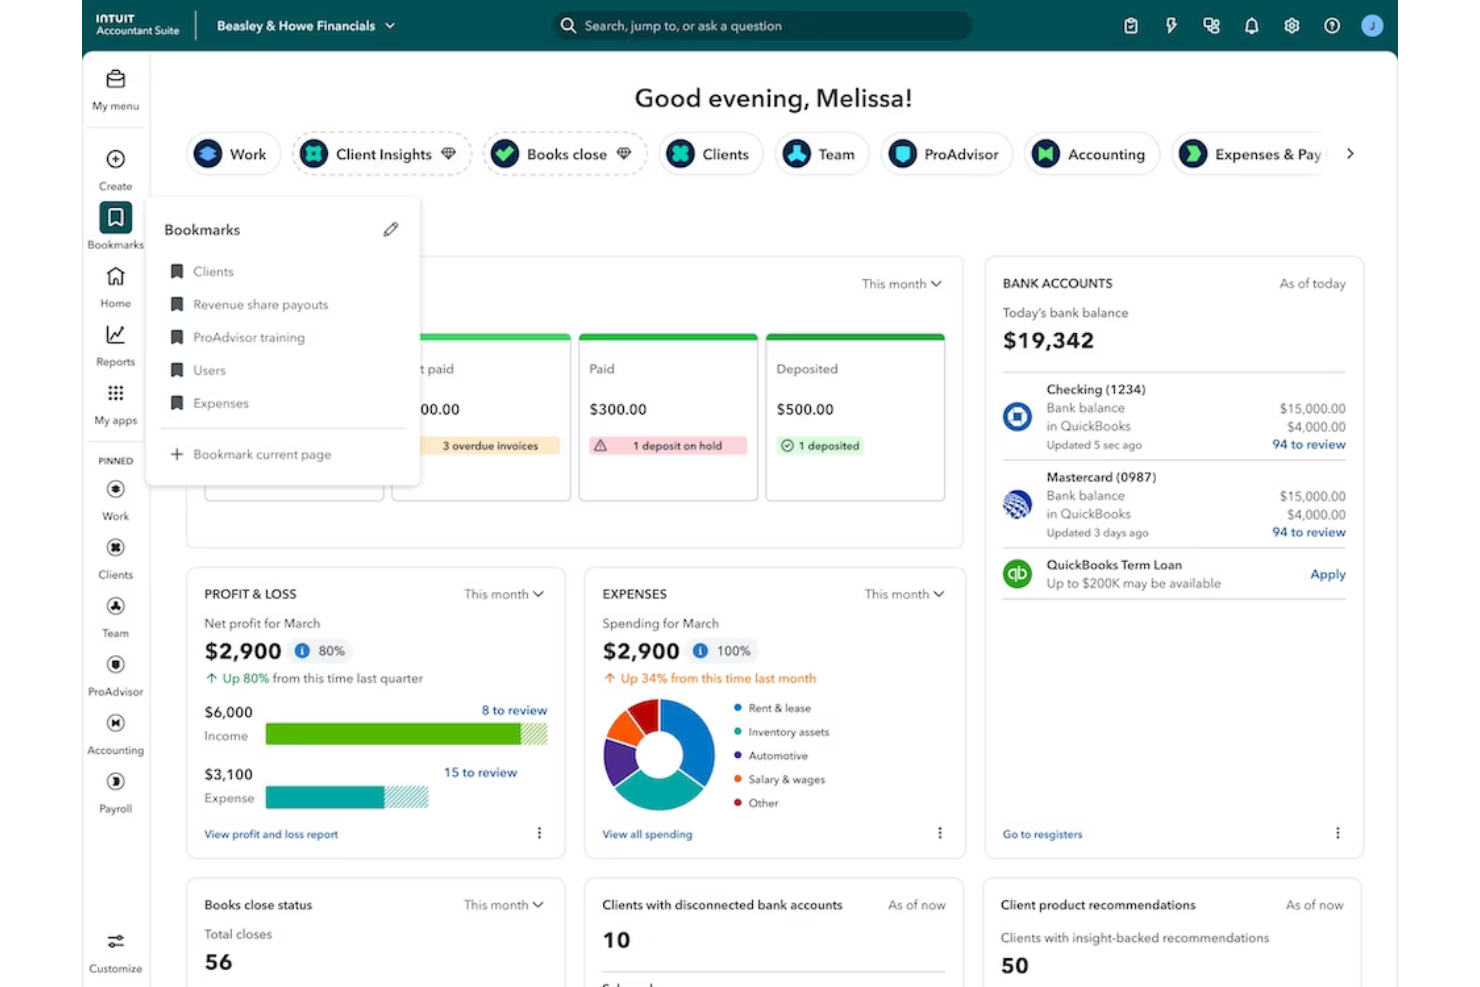
Task: Click the 1 deposit on hold badge
Action: click(668, 446)
